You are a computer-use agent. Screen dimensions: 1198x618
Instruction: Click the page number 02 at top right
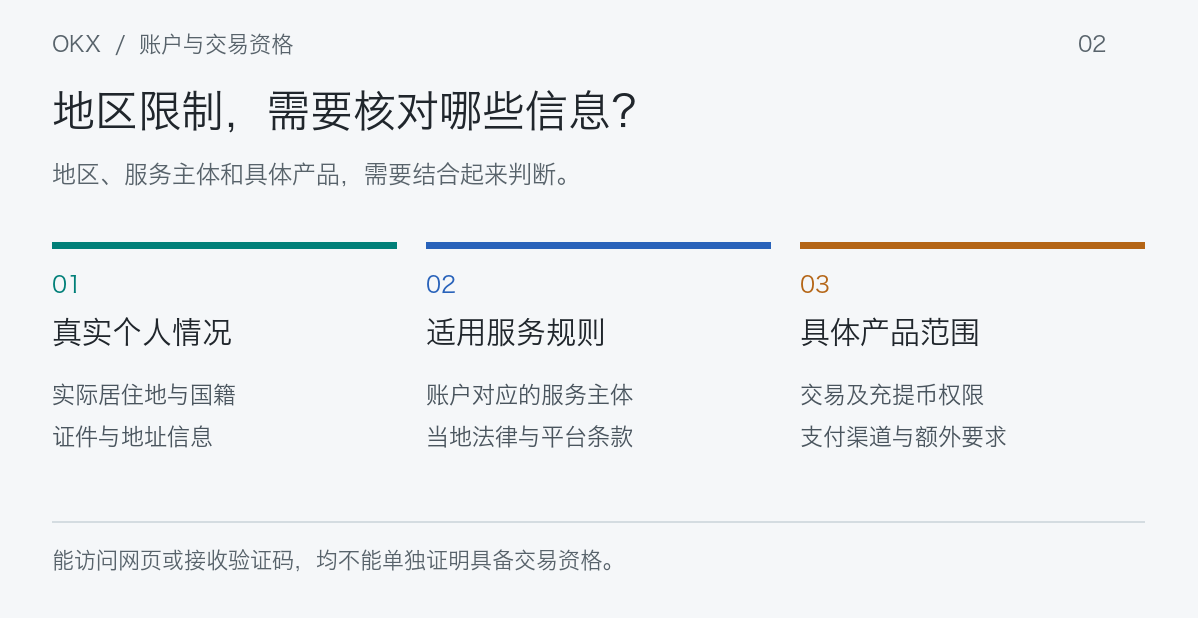pyautogui.click(x=1092, y=44)
